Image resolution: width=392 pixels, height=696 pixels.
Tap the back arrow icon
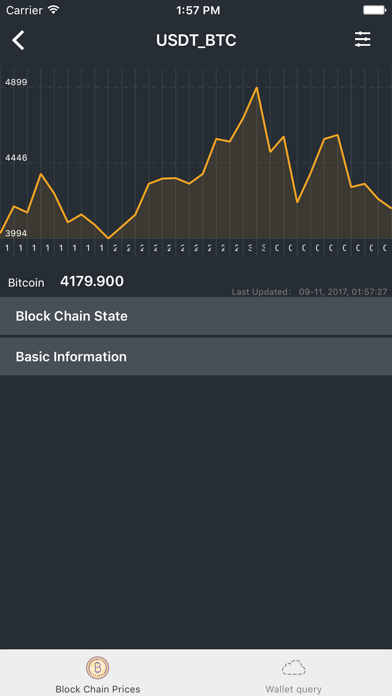(x=18, y=40)
